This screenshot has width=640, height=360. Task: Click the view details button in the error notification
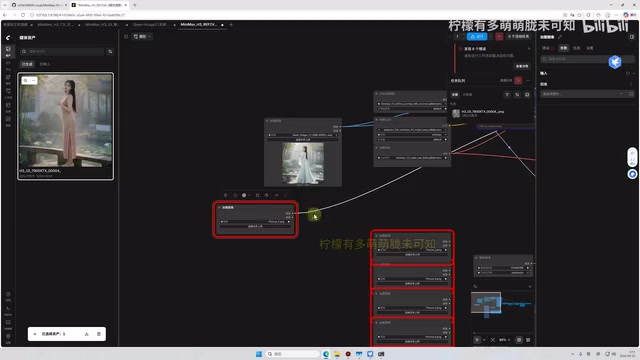point(522,66)
